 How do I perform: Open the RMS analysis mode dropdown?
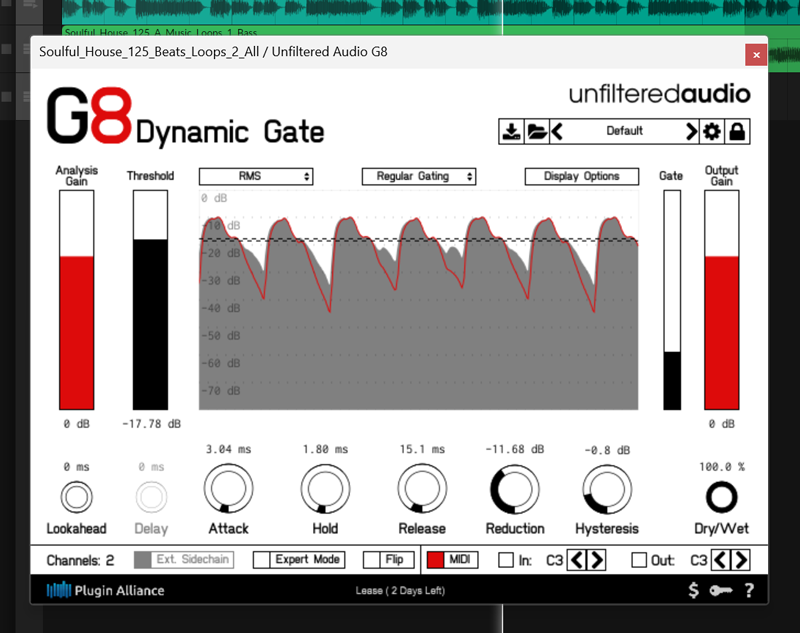click(x=256, y=176)
